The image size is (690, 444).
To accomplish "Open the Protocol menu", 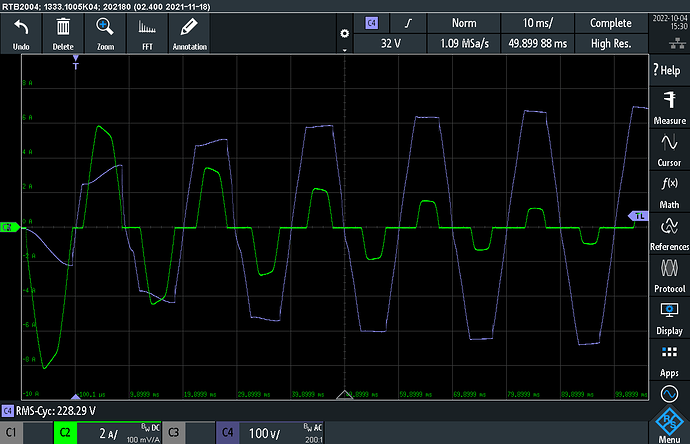I will 669,276.
